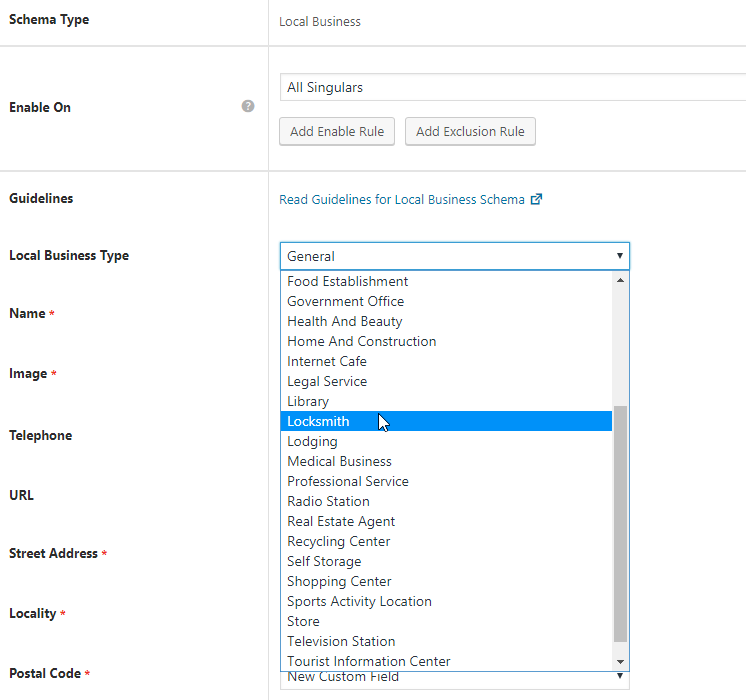Select Government Office in the list
Viewport: 746px width, 700px height.
(345, 301)
